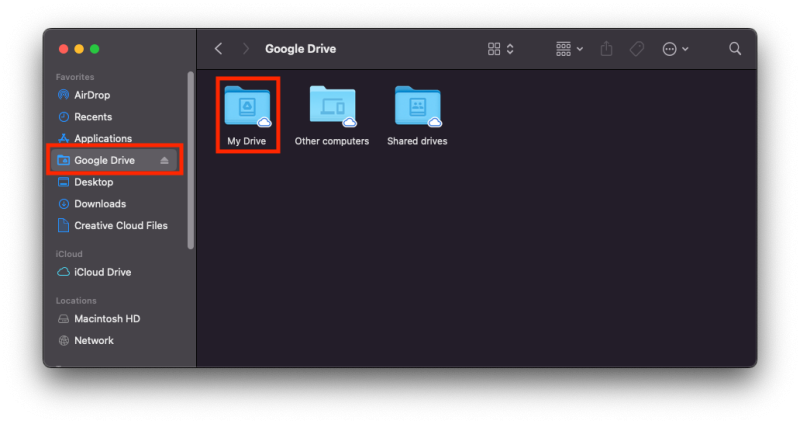Screen dimensions: 800x424
Task: Open the My Drive folder
Action: tap(247, 106)
